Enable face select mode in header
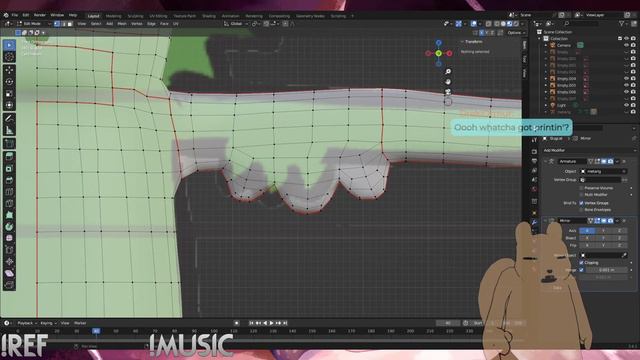Image resolution: width=640 pixels, height=360 pixels. 70,24
